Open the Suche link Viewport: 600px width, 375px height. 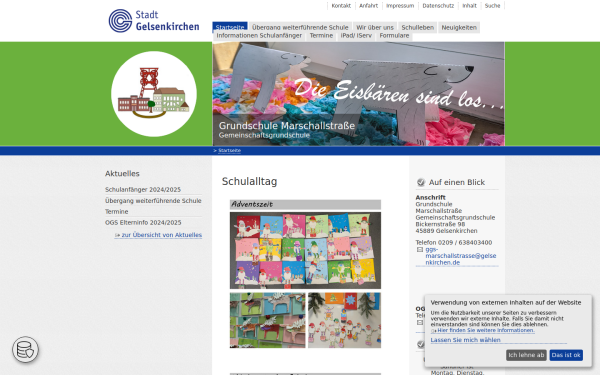492,6
